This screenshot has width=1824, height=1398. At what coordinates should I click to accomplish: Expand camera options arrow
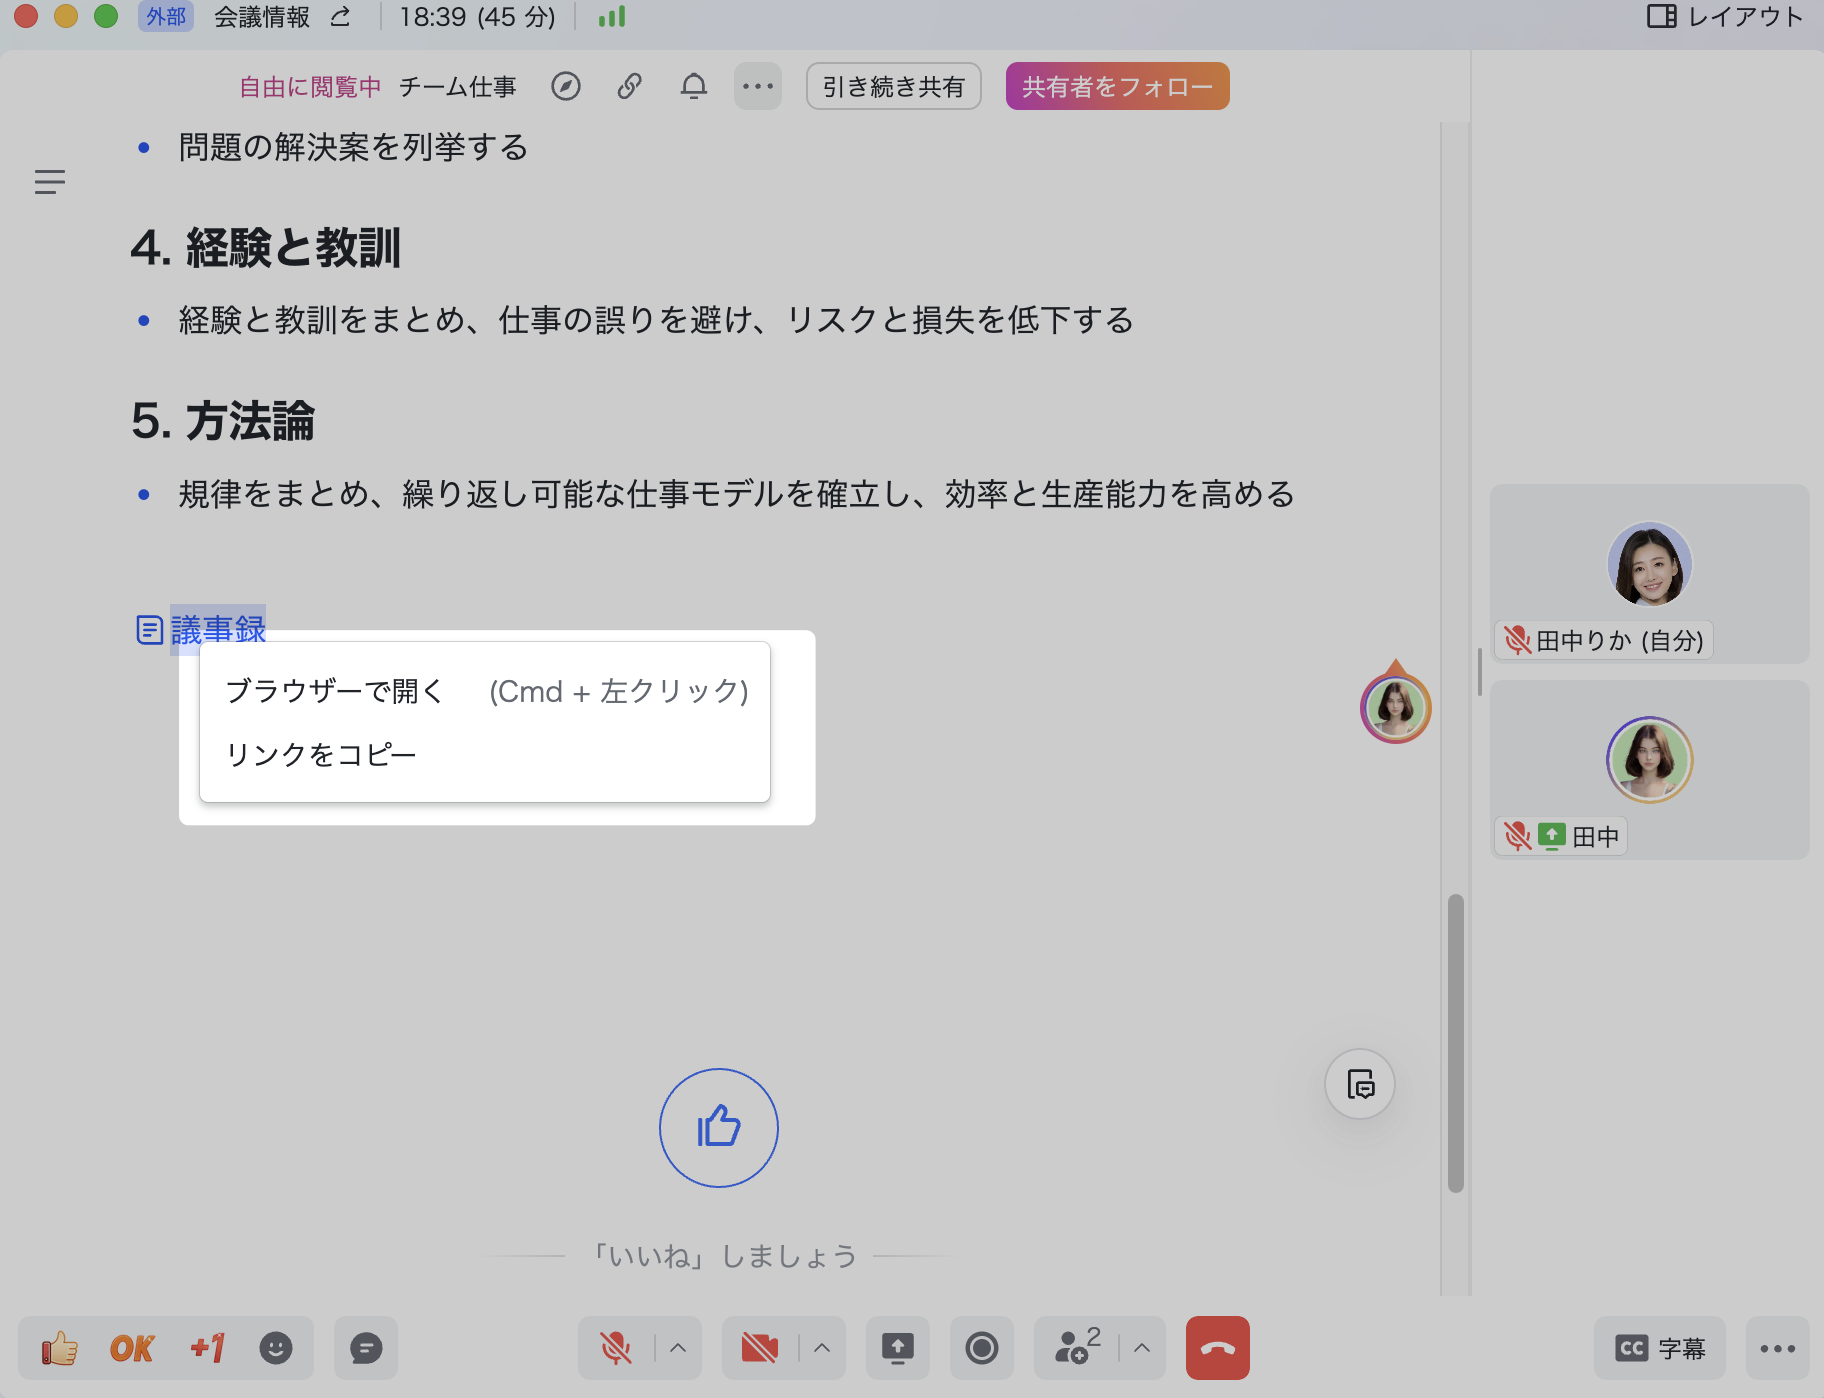822,1348
